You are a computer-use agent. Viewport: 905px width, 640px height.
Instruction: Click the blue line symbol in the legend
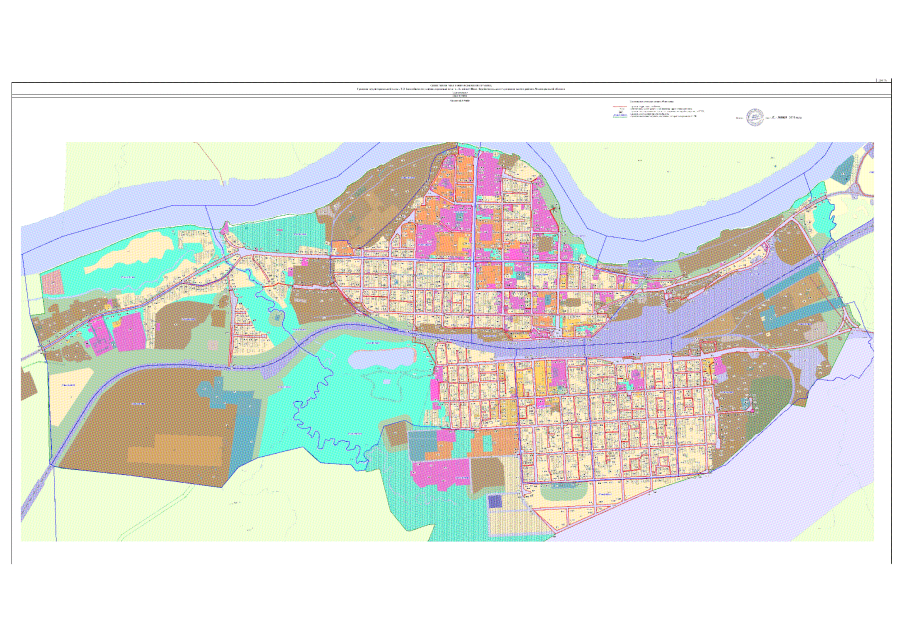[620, 117]
